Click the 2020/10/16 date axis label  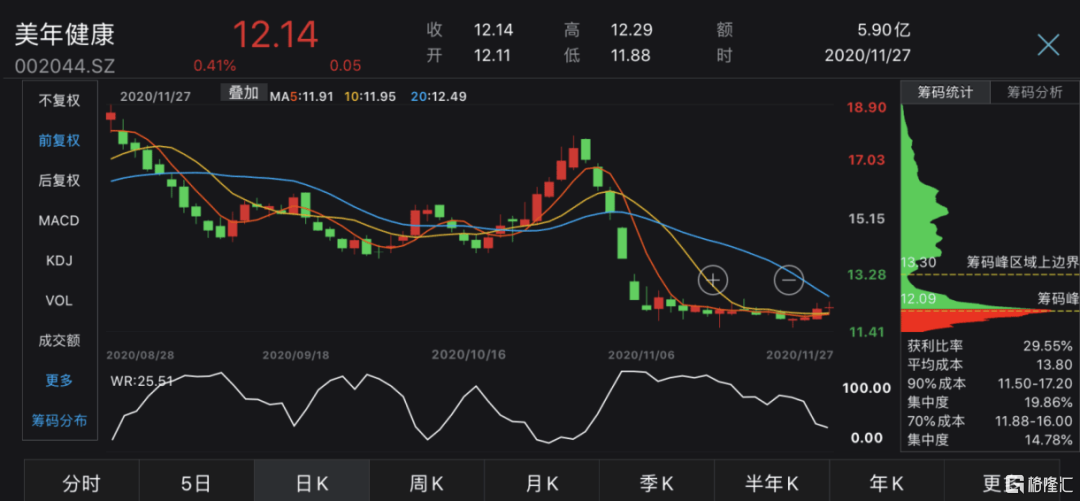(x=468, y=355)
